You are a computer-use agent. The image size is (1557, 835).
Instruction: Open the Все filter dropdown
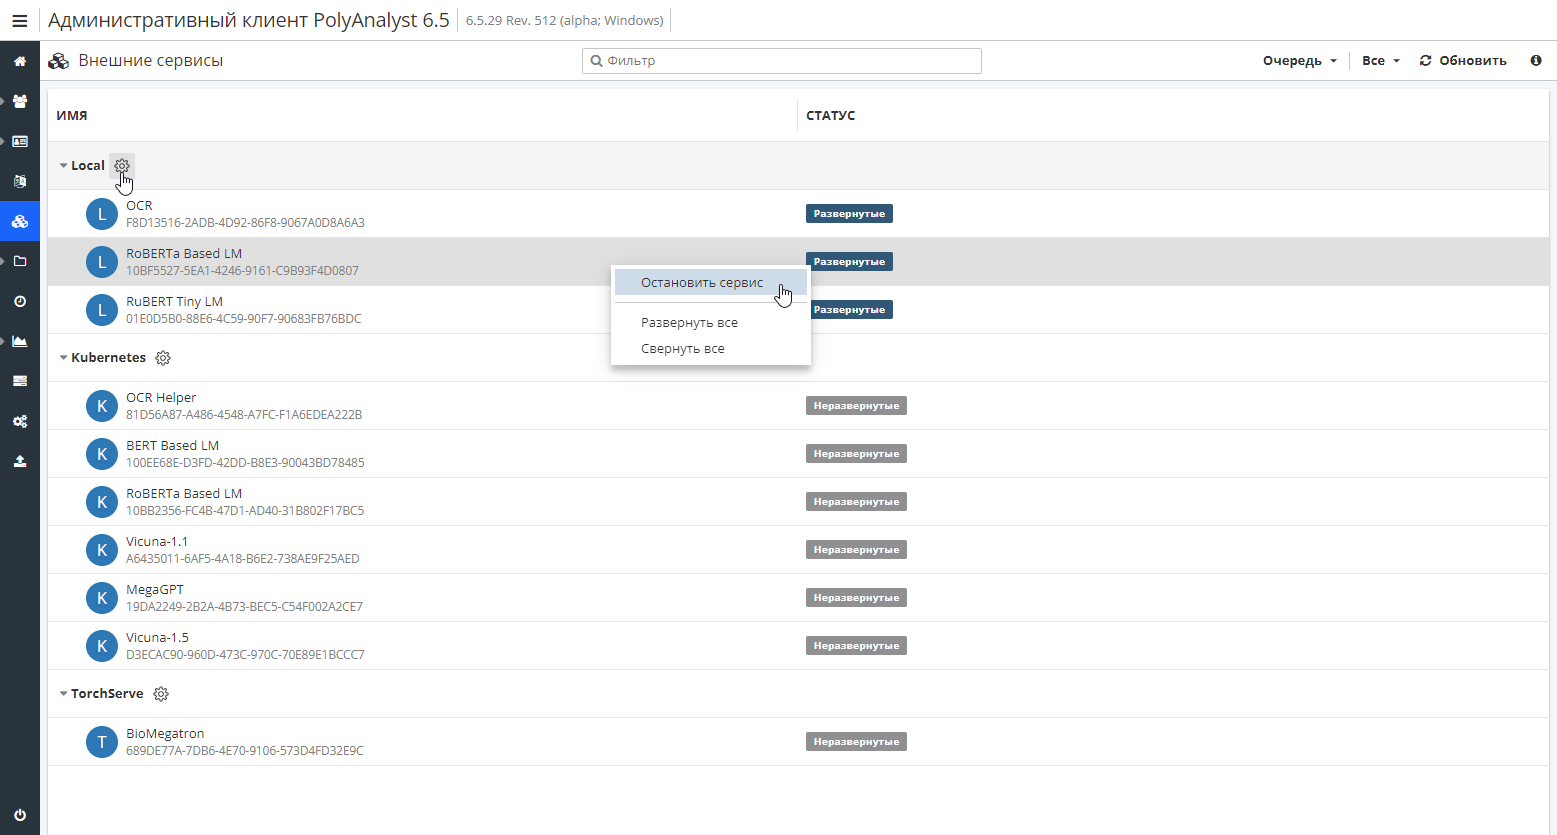click(x=1381, y=60)
